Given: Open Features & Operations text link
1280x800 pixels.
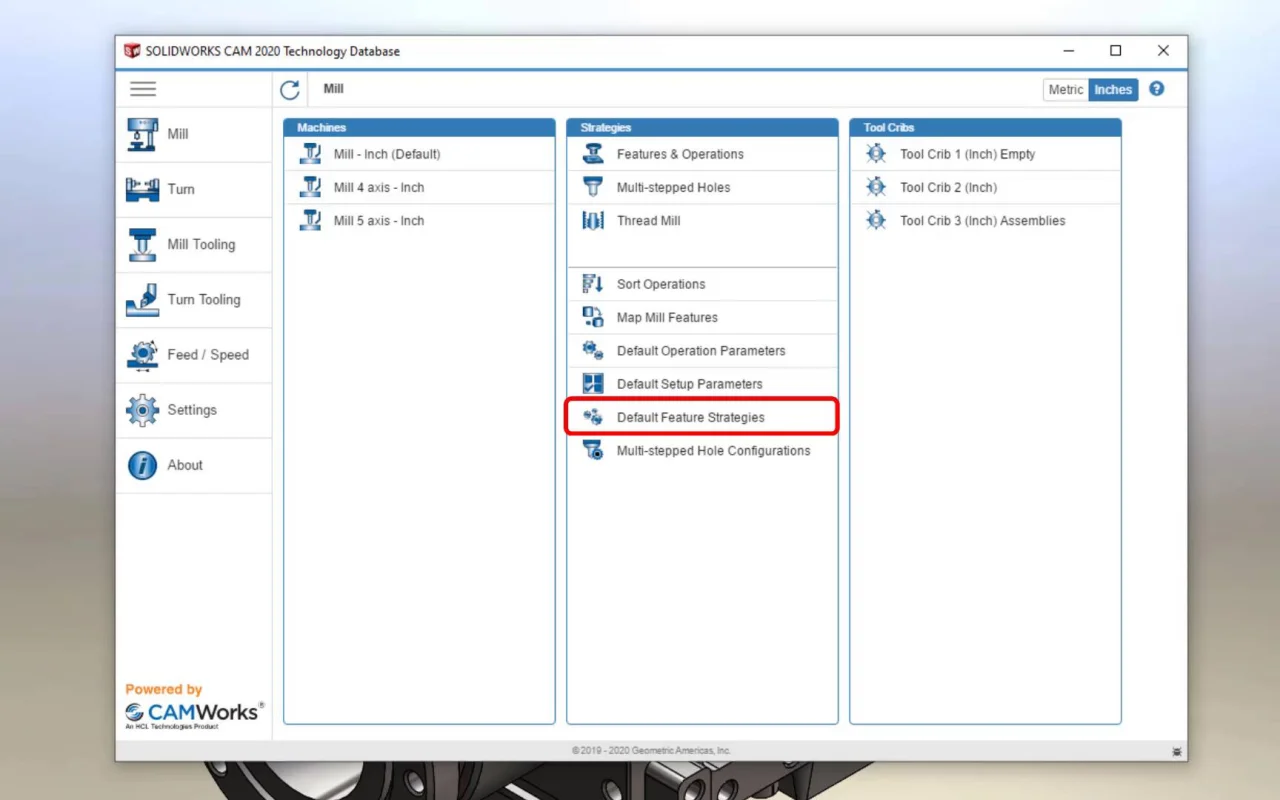Looking at the screenshot, I should [x=680, y=154].
